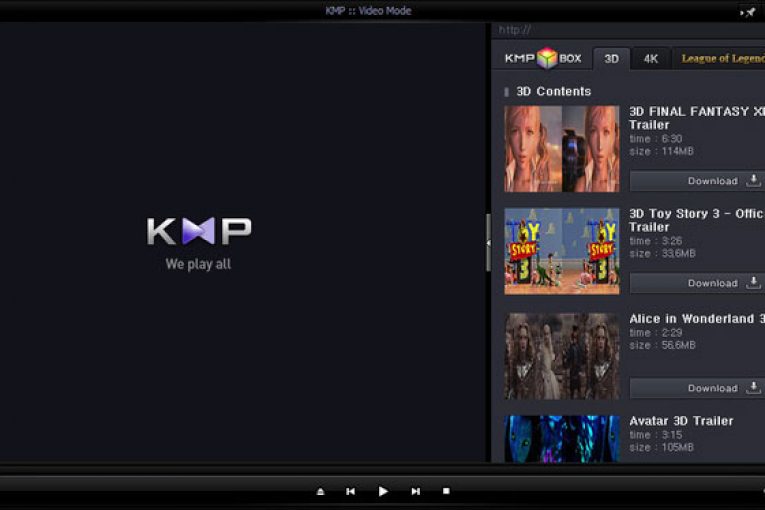Stop playback with the stop button
Image resolution: width=765 pixels, height=510 pixels.
446,491
